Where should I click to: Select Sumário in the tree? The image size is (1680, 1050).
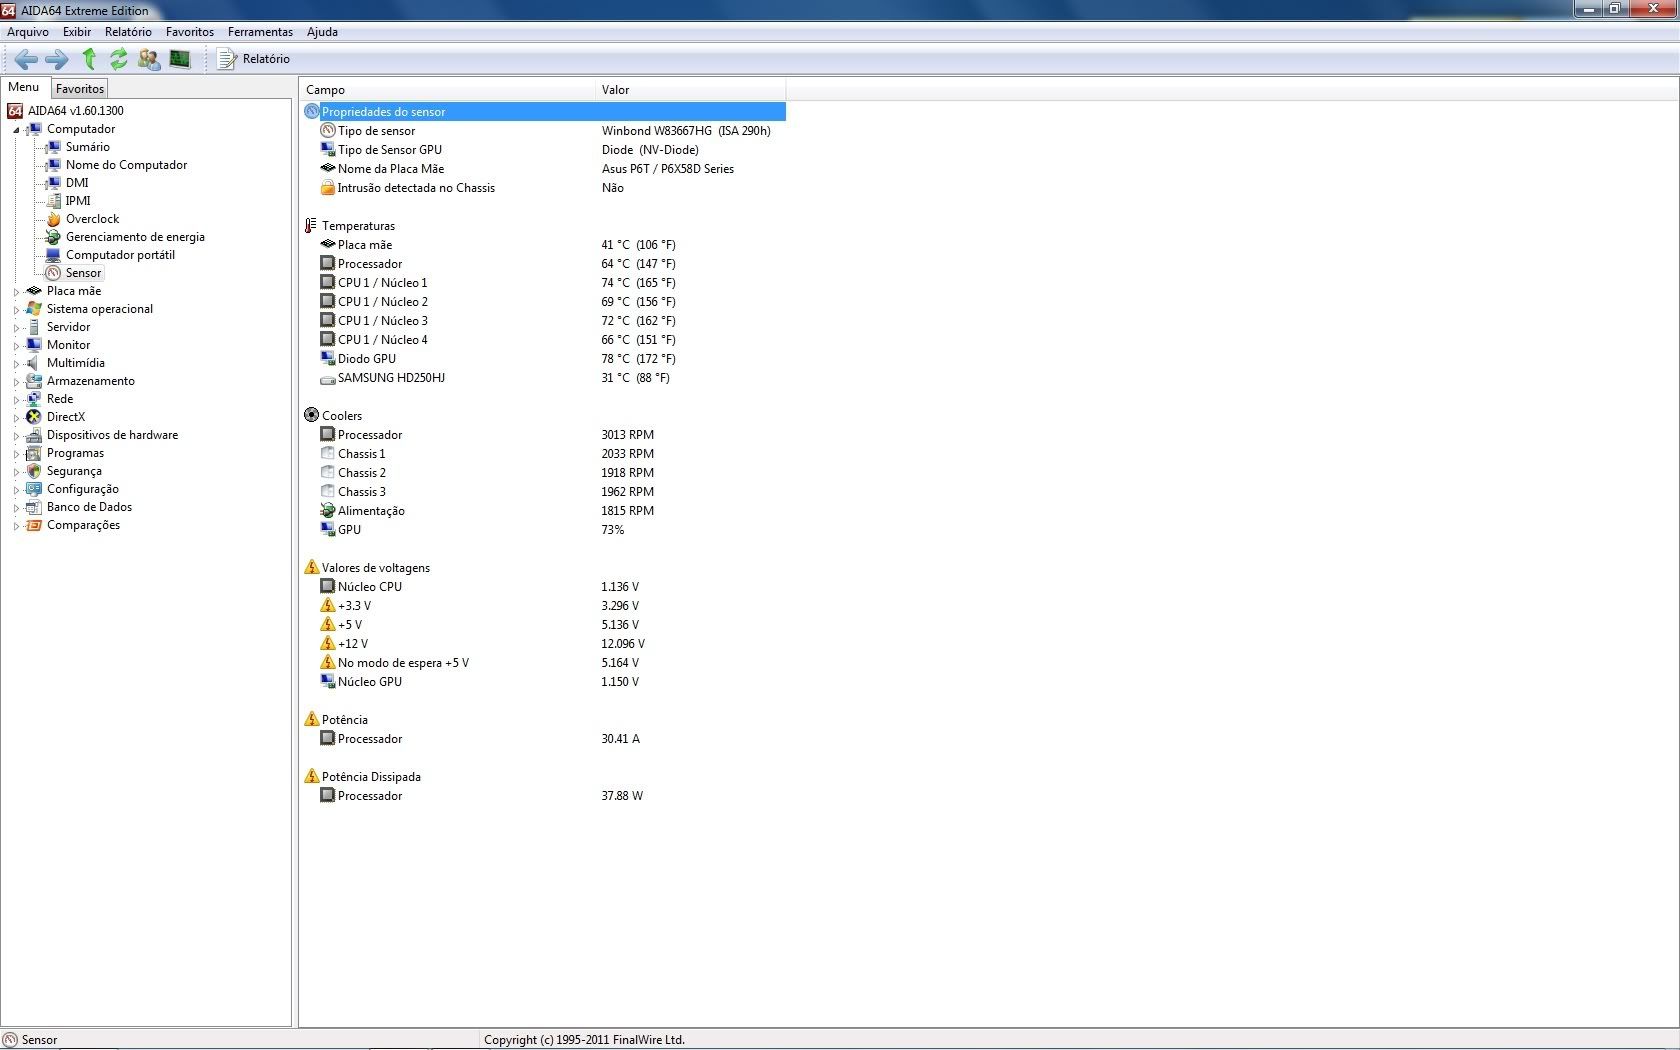[x=88, y=147]
